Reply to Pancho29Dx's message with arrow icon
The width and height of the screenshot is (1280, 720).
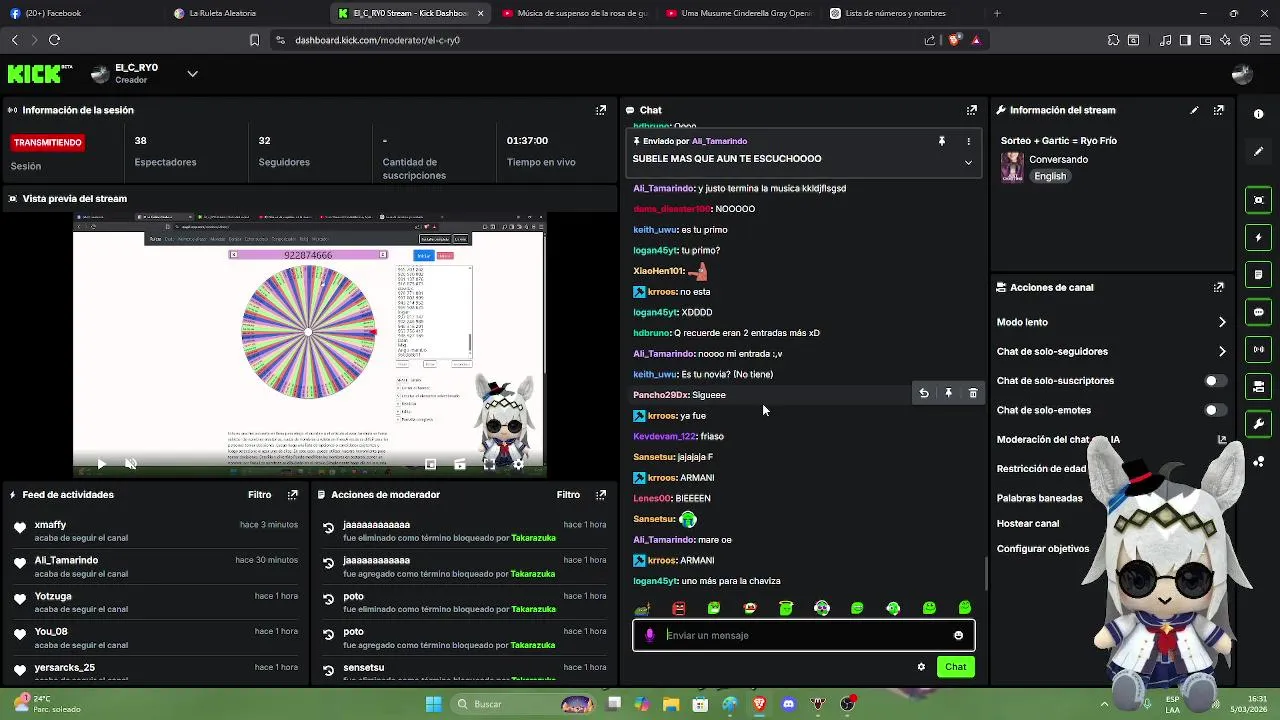click(x=924, y=394)
